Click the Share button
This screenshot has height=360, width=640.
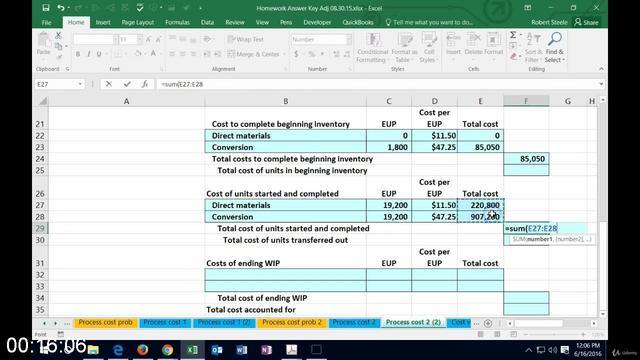[x=587, y=22]
